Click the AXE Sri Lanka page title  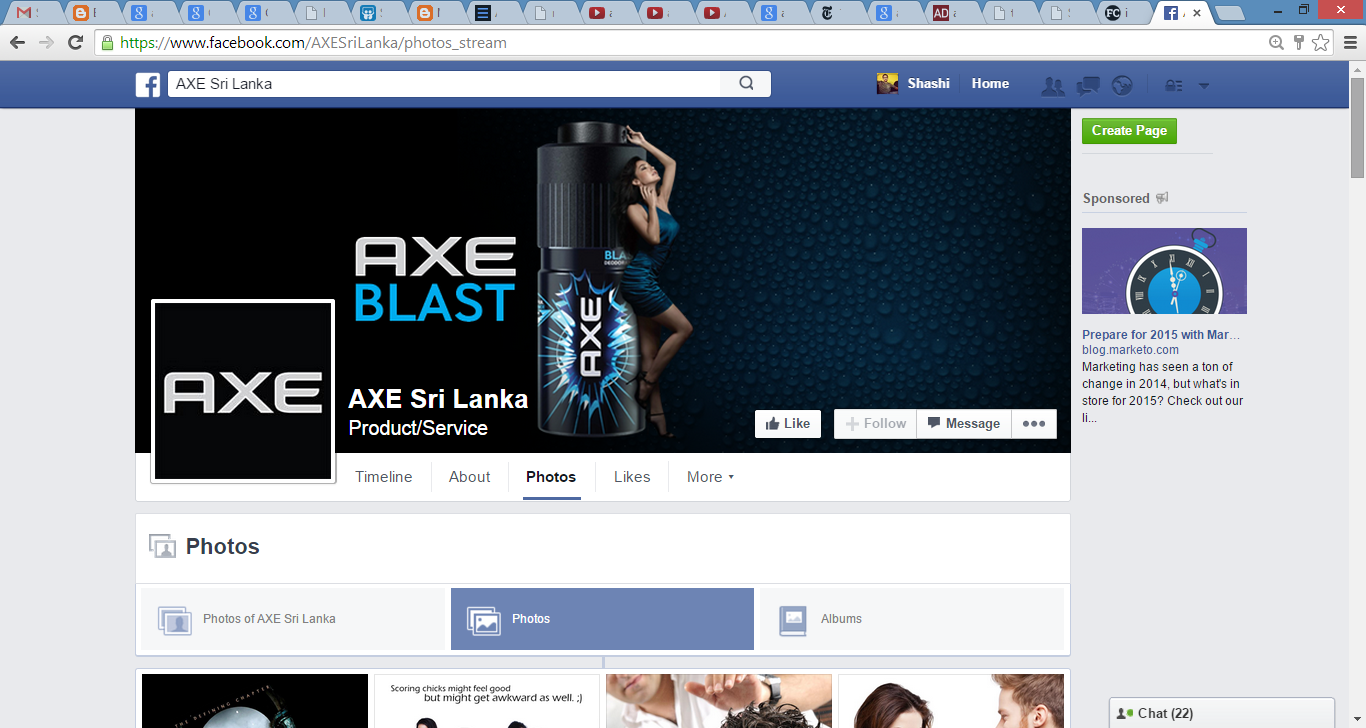pos(438,399)
